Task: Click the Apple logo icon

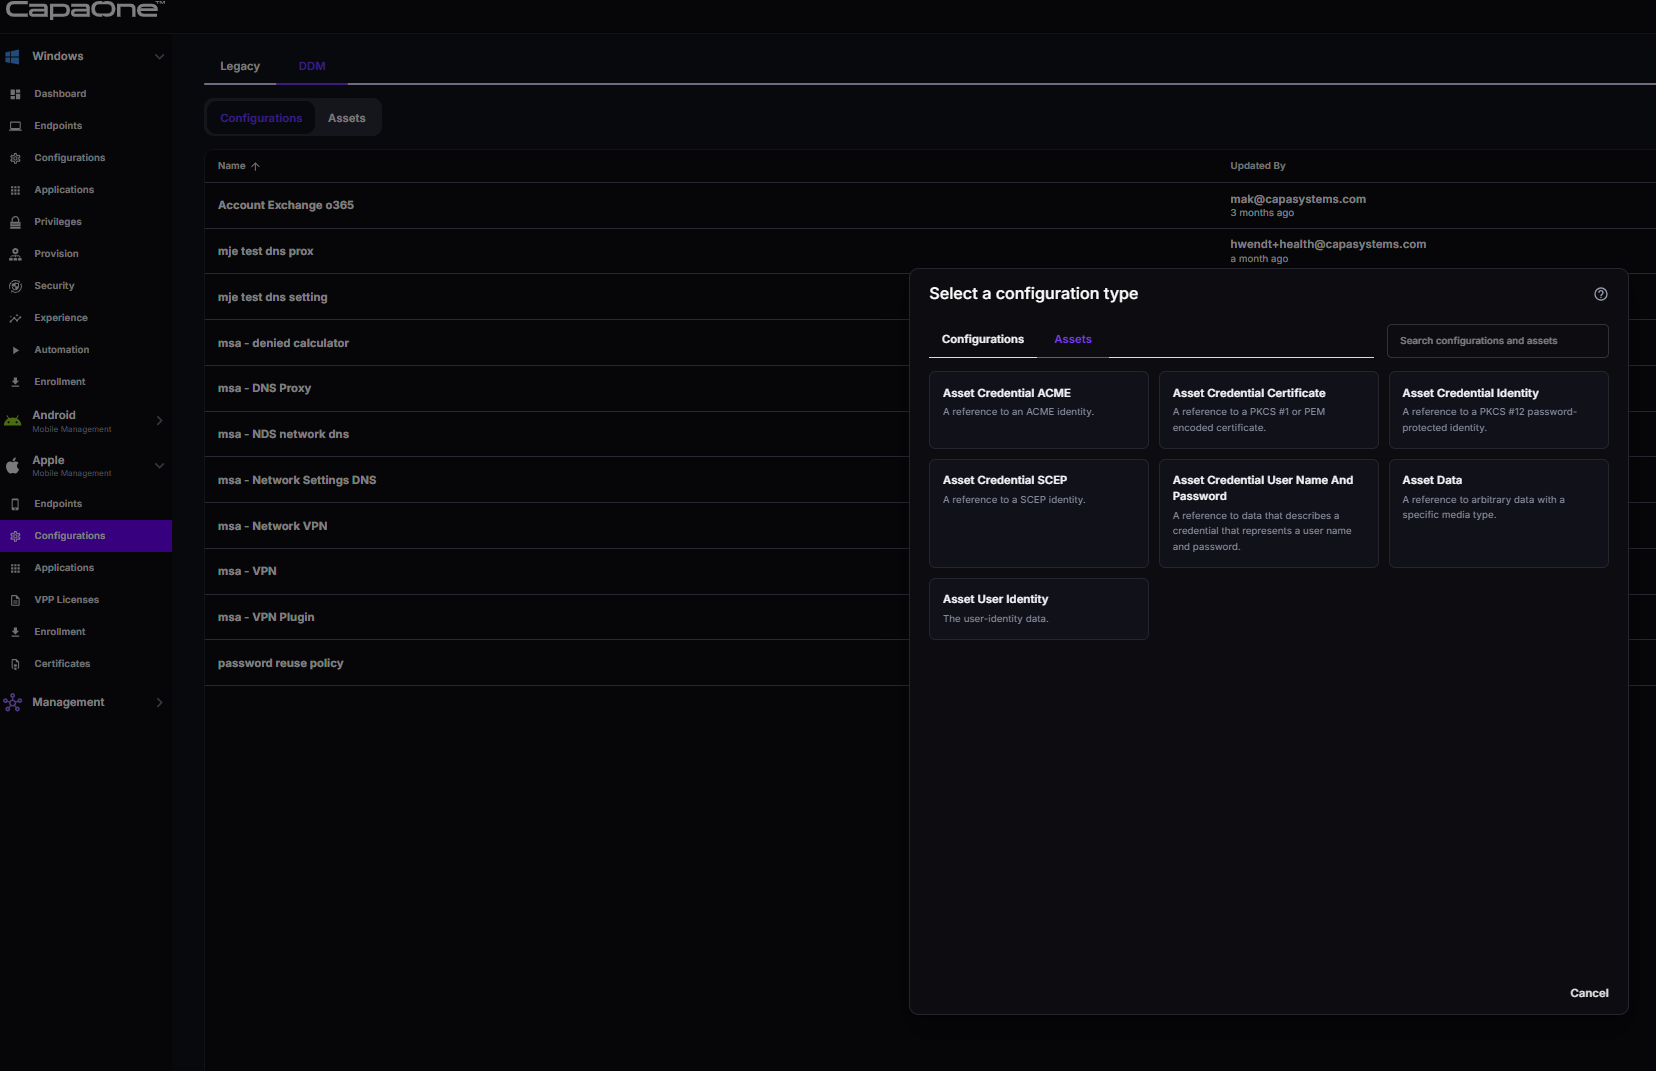Action: (13, 466)
